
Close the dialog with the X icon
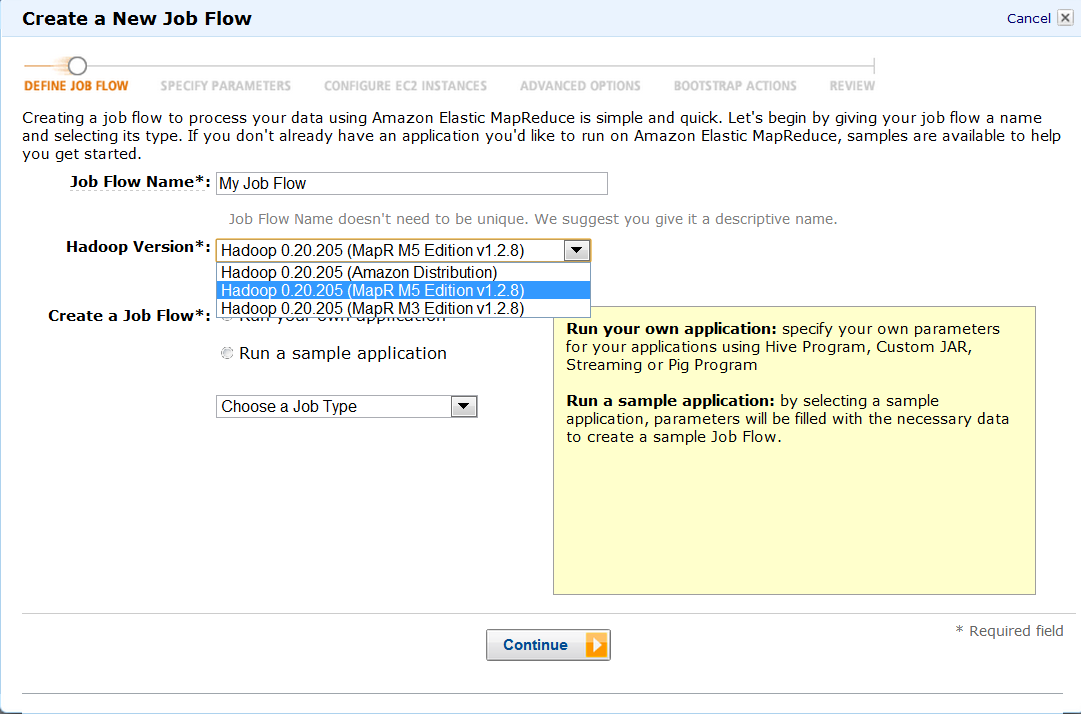tap(1065, 18)
